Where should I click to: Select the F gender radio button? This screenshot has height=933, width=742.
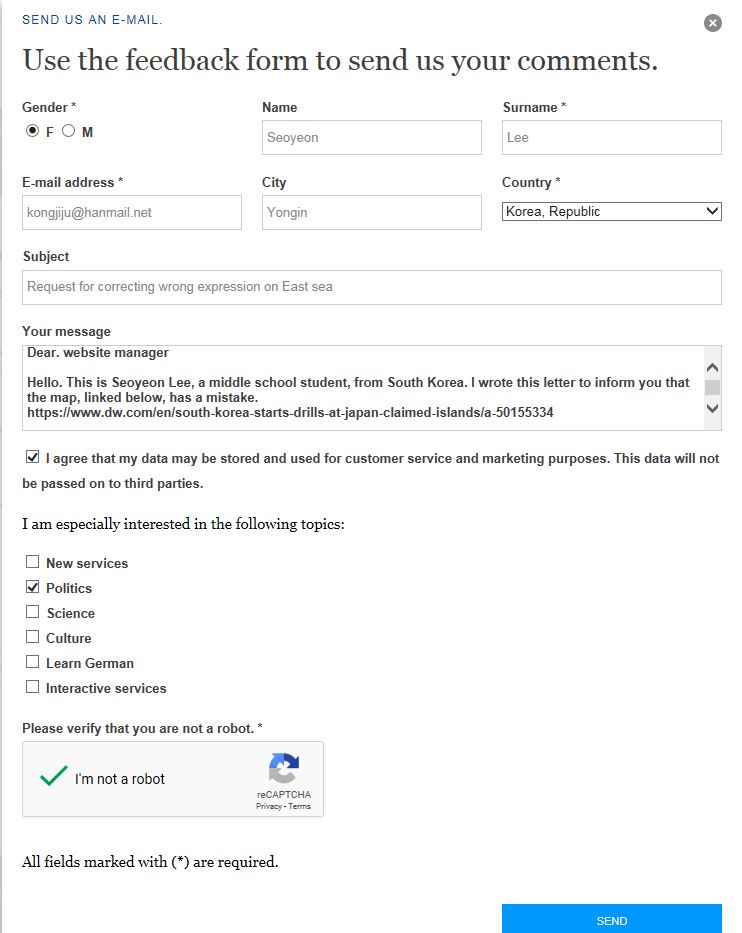coord(32,131)
